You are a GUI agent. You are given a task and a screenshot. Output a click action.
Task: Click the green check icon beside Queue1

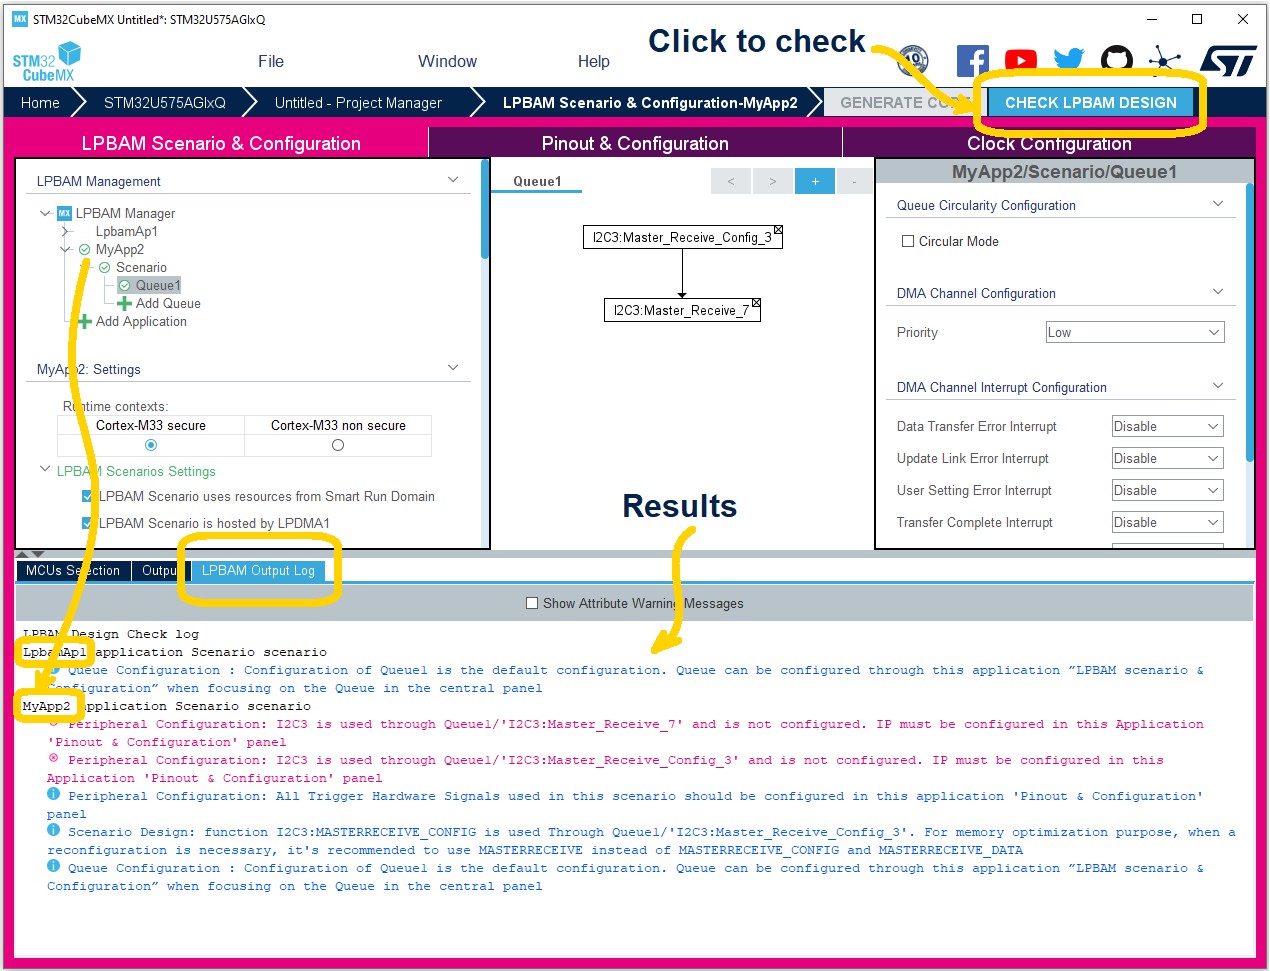pyautogui.click(x=124, y=286)
